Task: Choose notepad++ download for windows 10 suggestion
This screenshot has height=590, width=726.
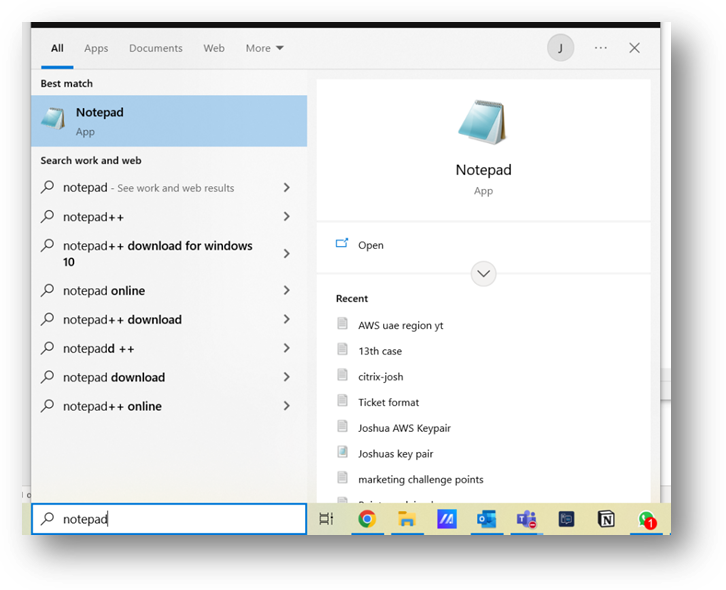Action: click(169, 253)
